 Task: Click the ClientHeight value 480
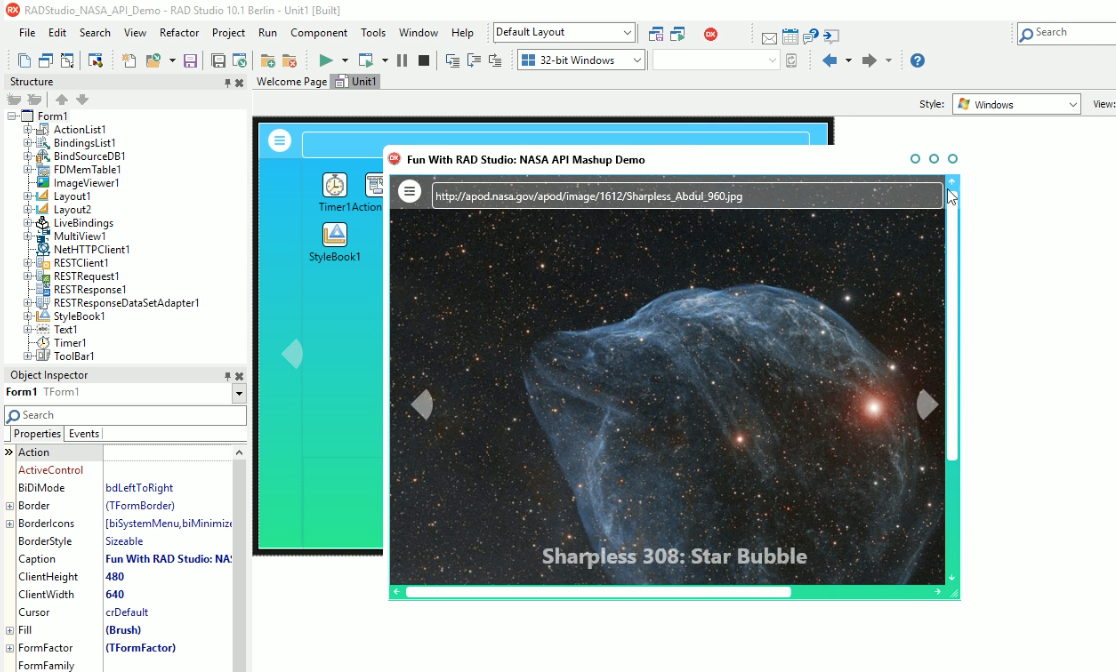tap(115, 577)
